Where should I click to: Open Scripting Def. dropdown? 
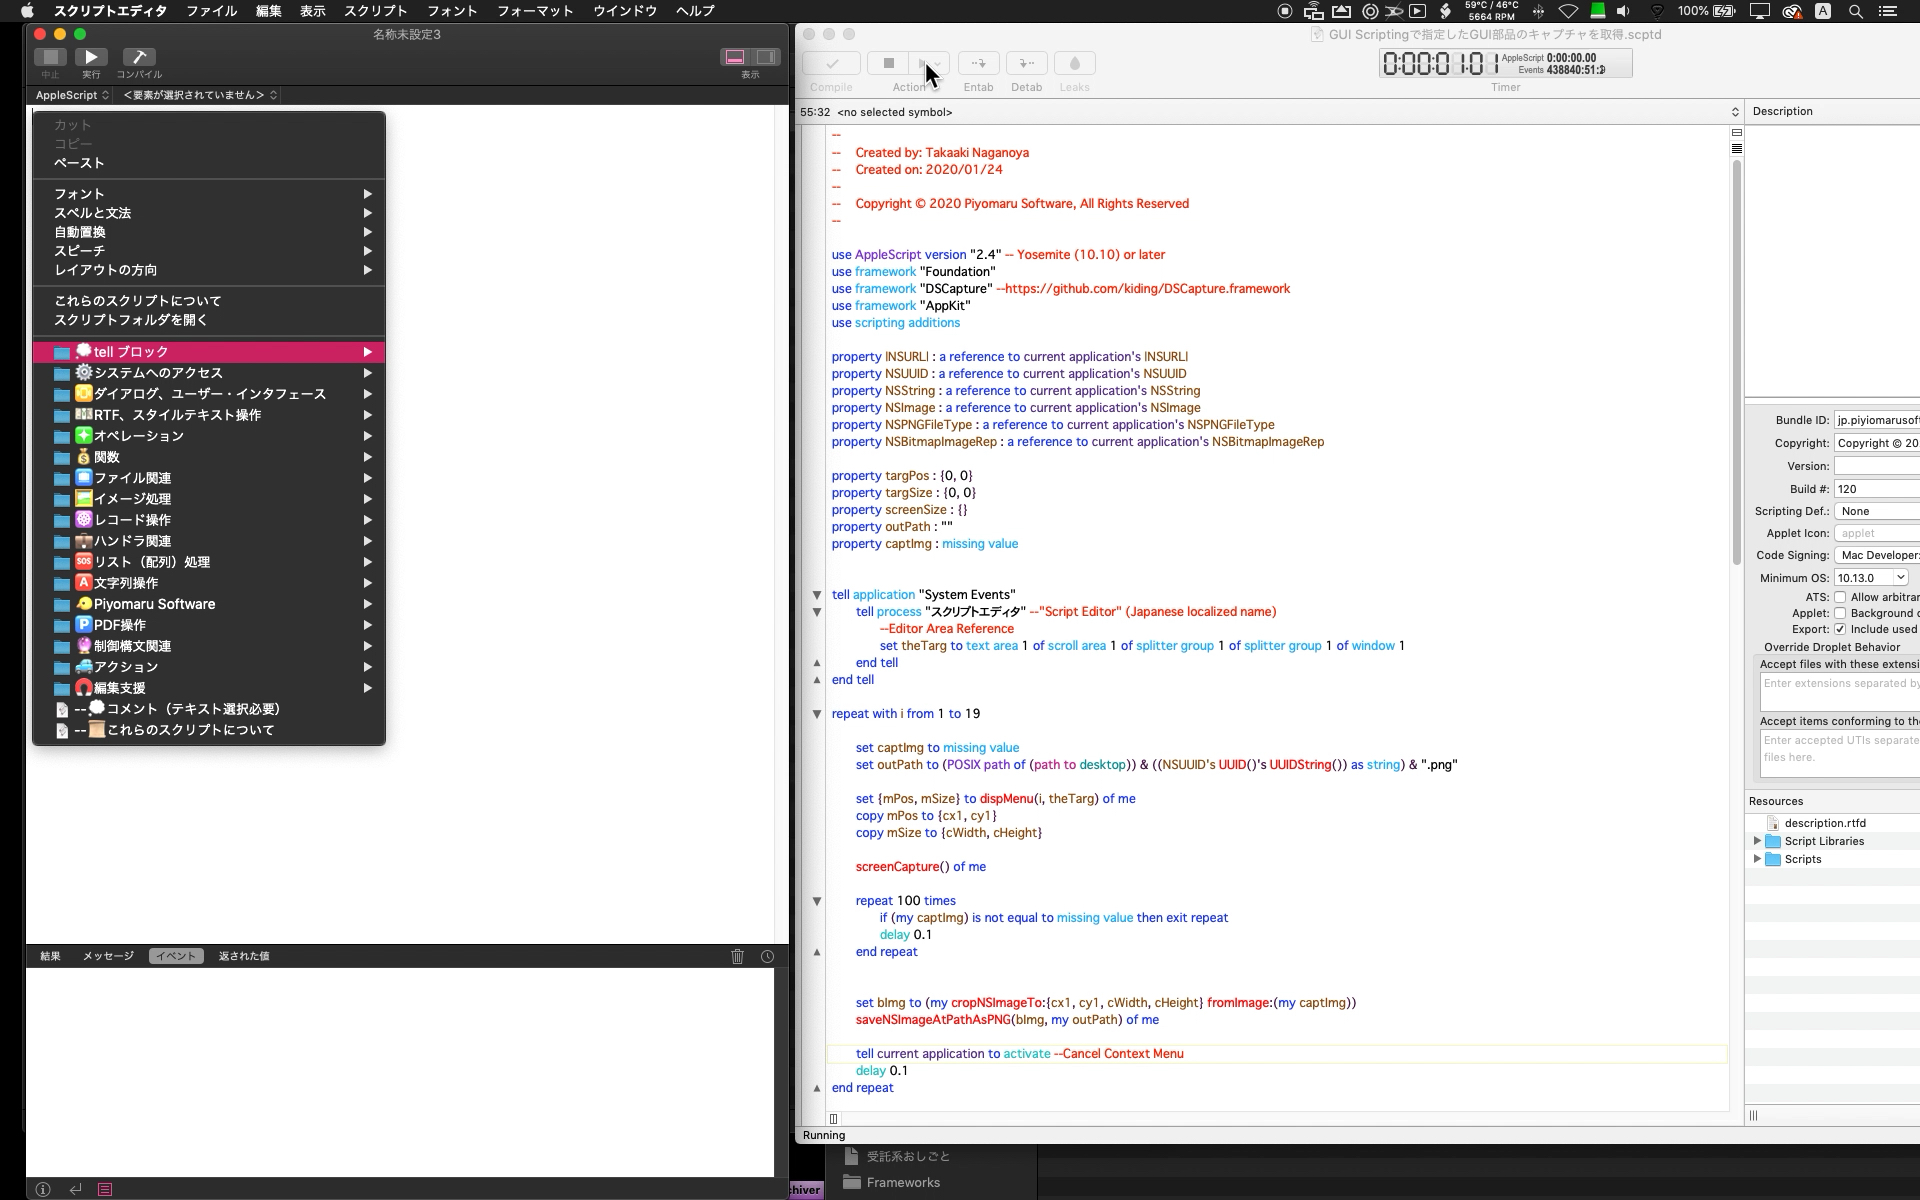point(1877,511)
